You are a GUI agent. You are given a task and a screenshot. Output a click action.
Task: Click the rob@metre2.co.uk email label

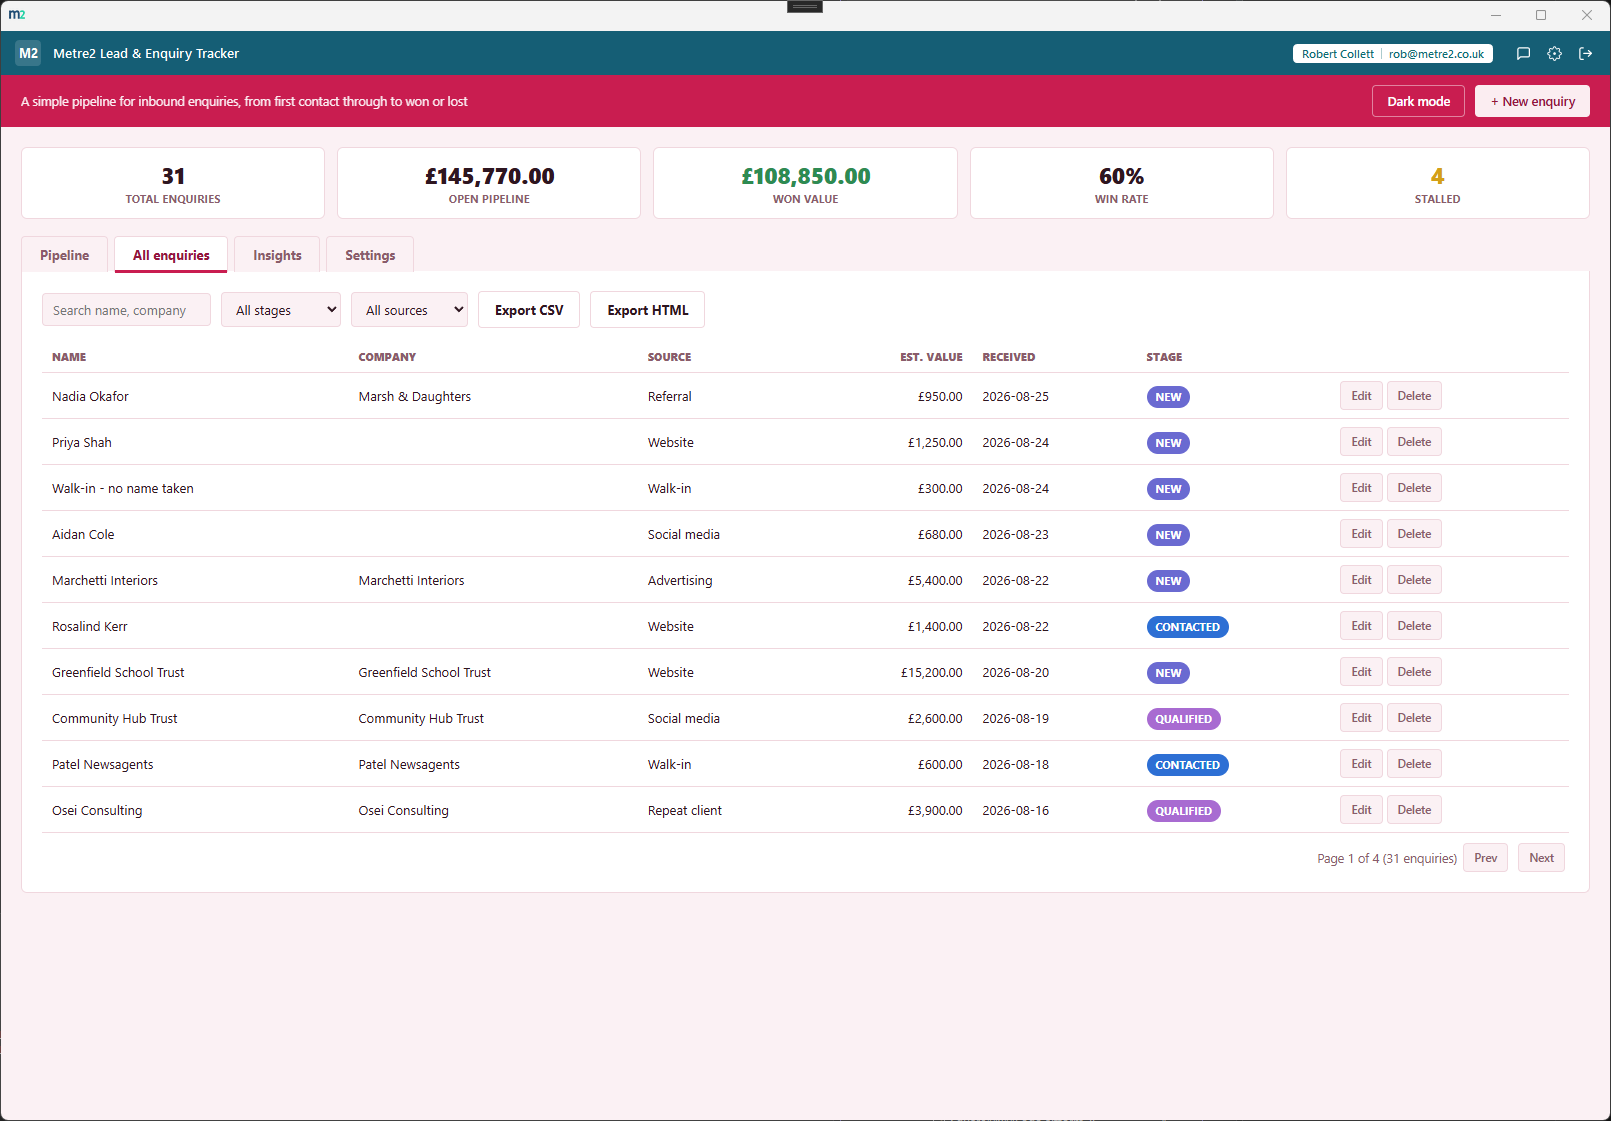1436,54
